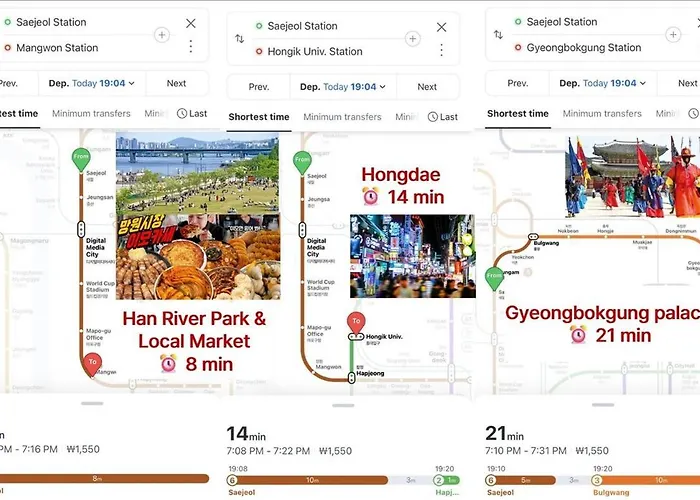Swap origin and destination in the Hongik Univ. panel
Screen dimensions: 700x500
(240, 39)
